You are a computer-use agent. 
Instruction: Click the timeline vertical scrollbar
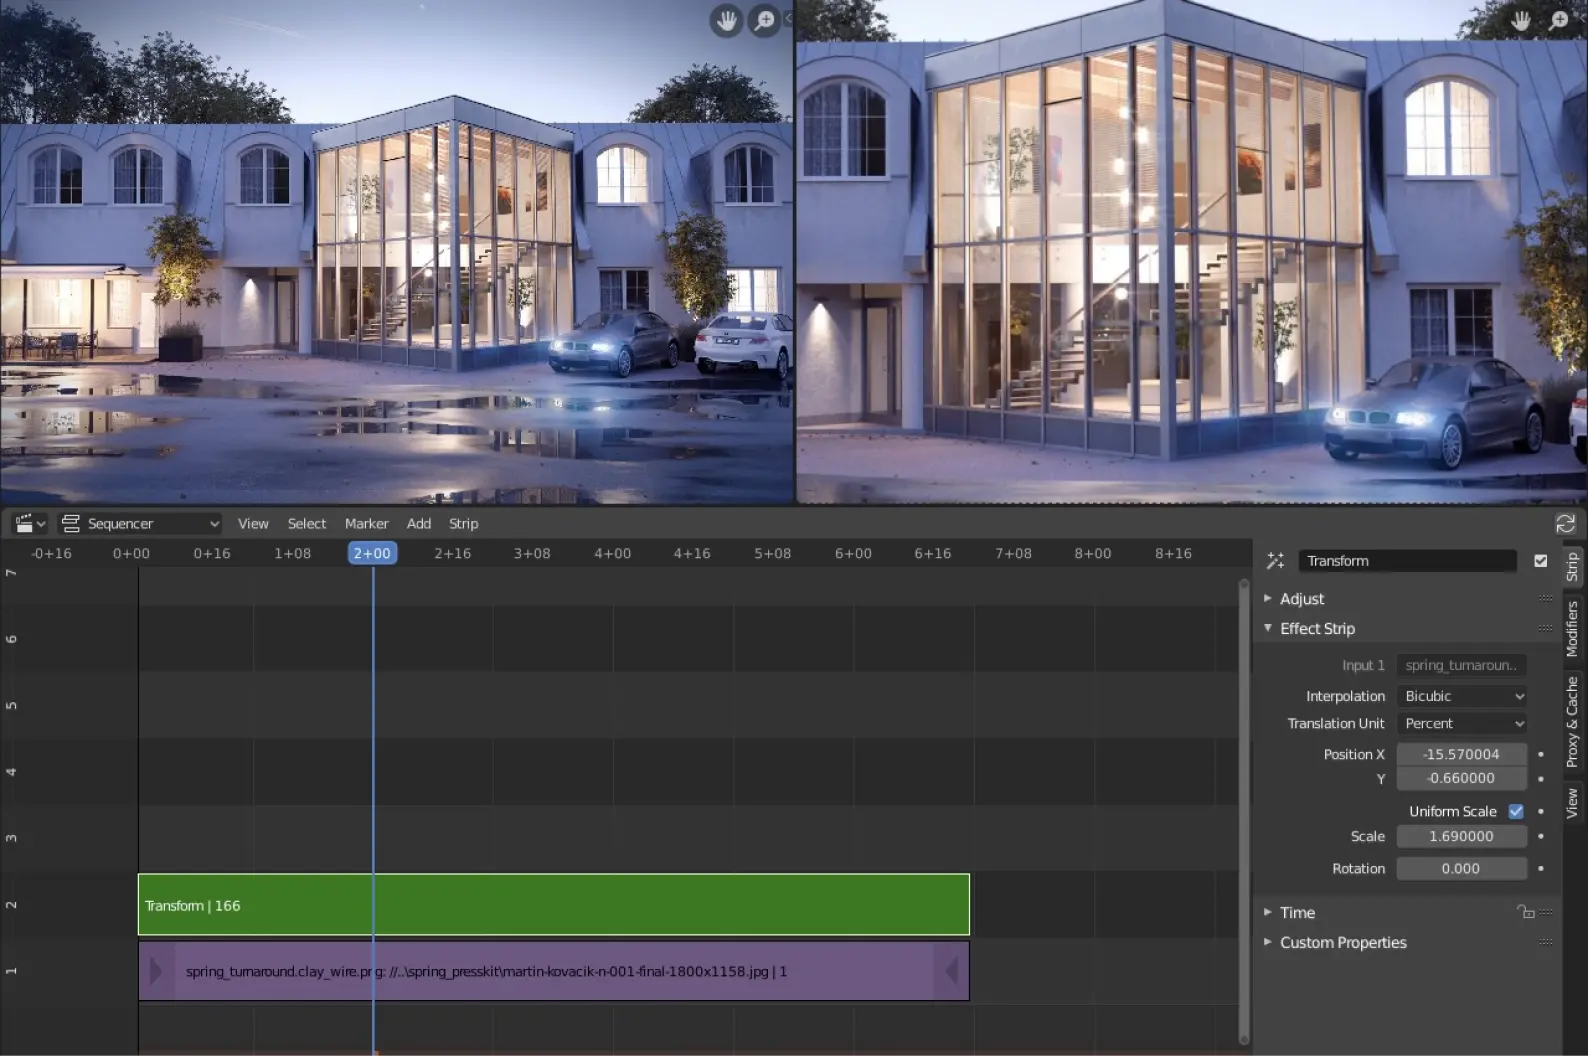1244,812
